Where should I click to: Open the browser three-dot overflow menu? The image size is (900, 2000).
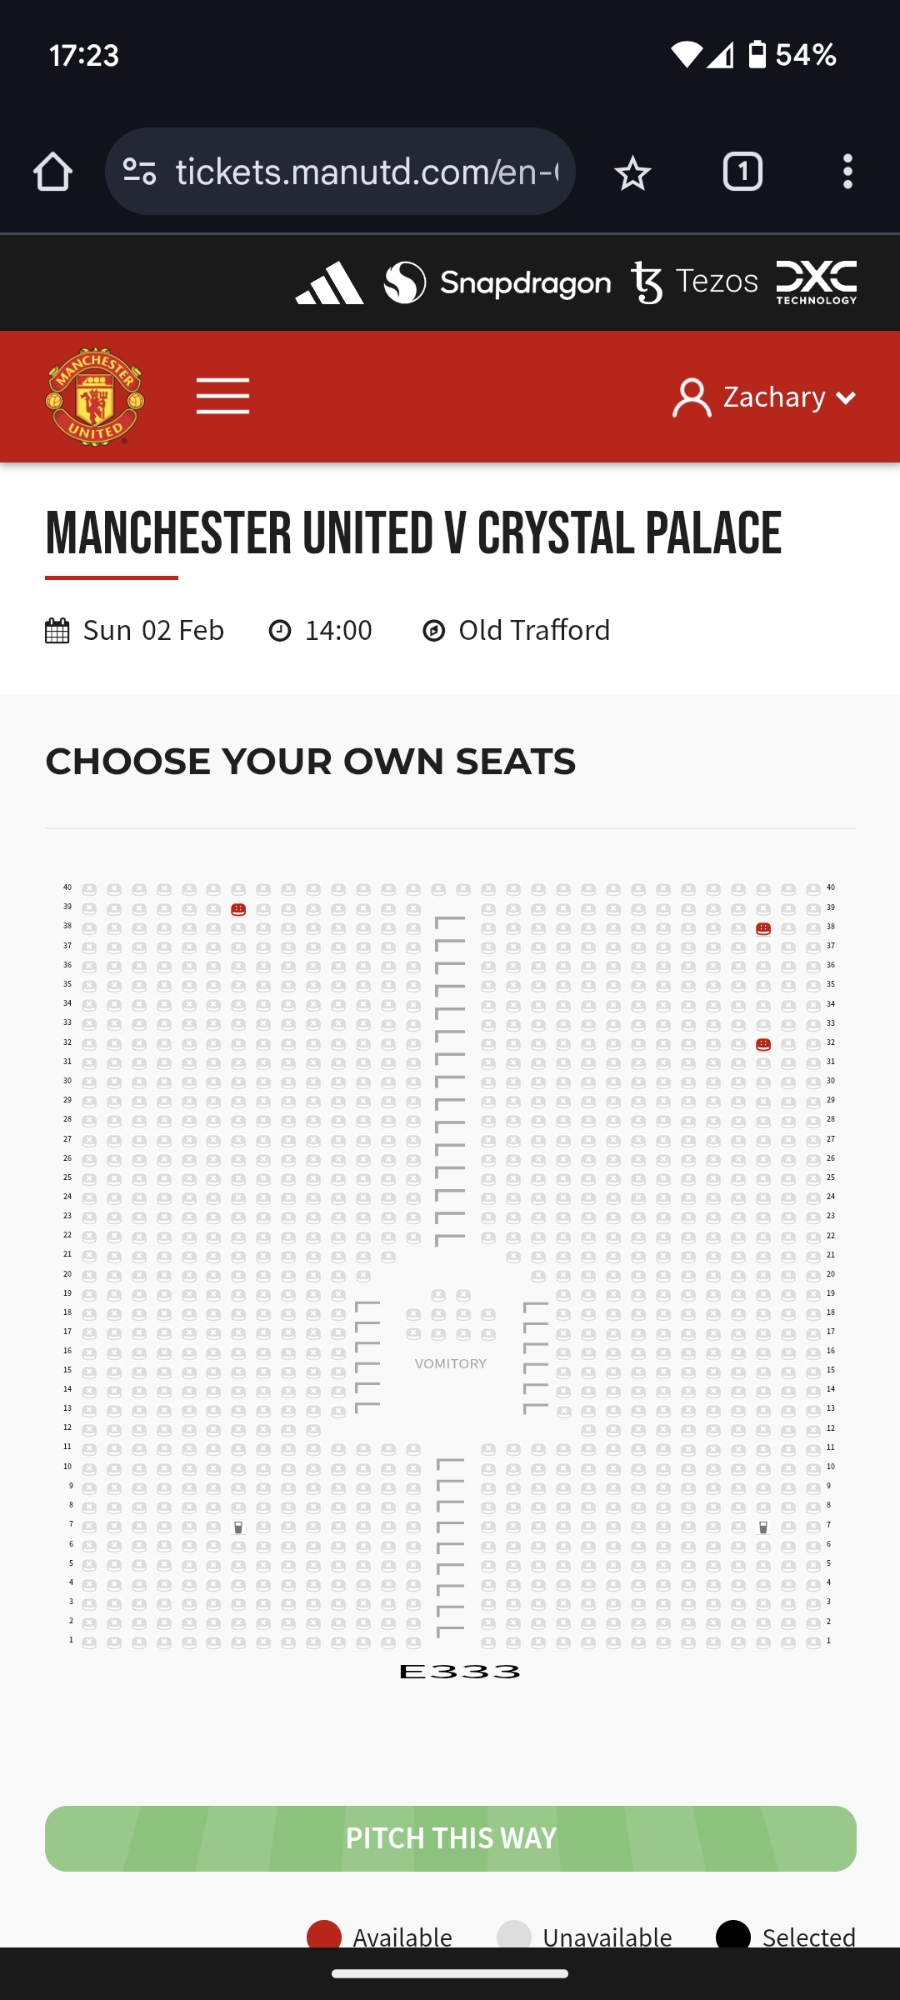pos(847,172)
